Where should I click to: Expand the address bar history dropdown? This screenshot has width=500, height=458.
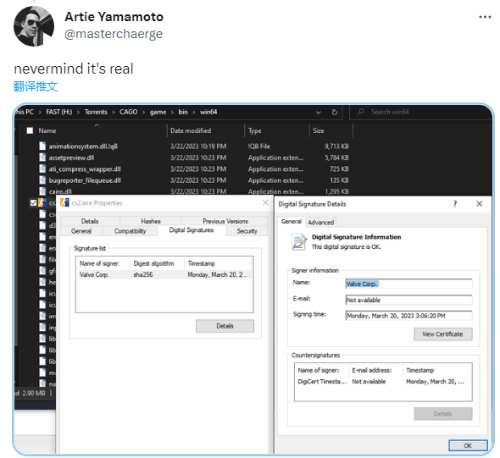[x=318, y=112]
